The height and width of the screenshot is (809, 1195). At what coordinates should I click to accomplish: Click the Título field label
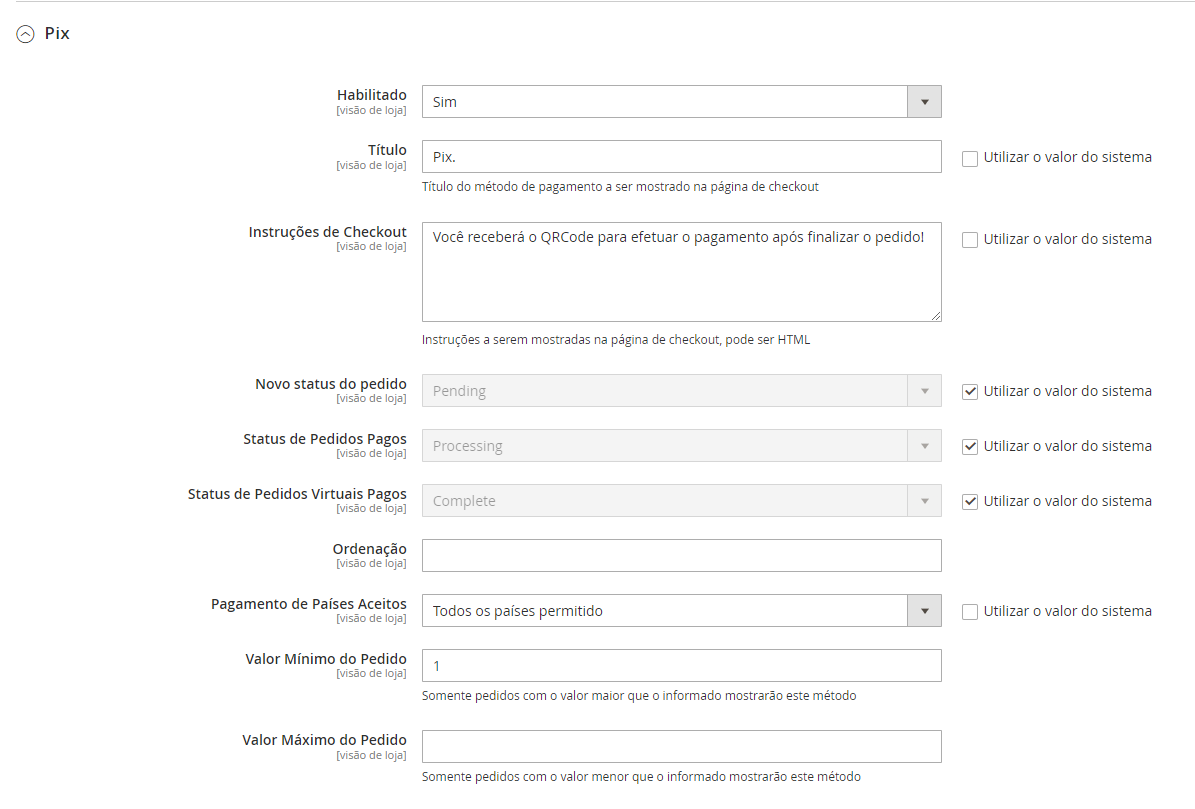[387, 149]
